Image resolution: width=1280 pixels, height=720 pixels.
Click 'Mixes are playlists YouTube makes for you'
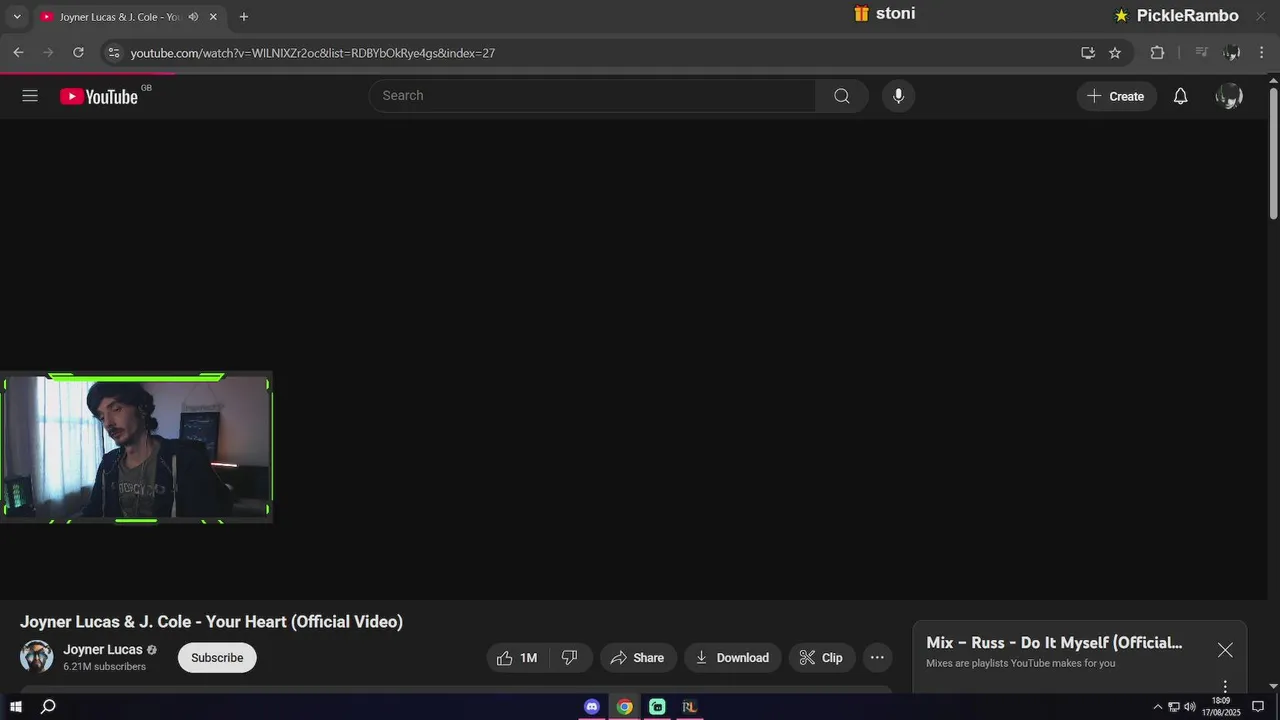pos(1020,664)
